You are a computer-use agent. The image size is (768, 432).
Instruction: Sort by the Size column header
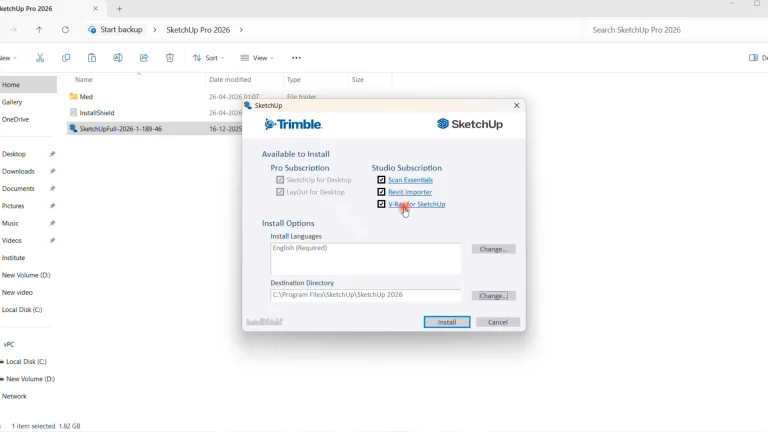(358, 79)
